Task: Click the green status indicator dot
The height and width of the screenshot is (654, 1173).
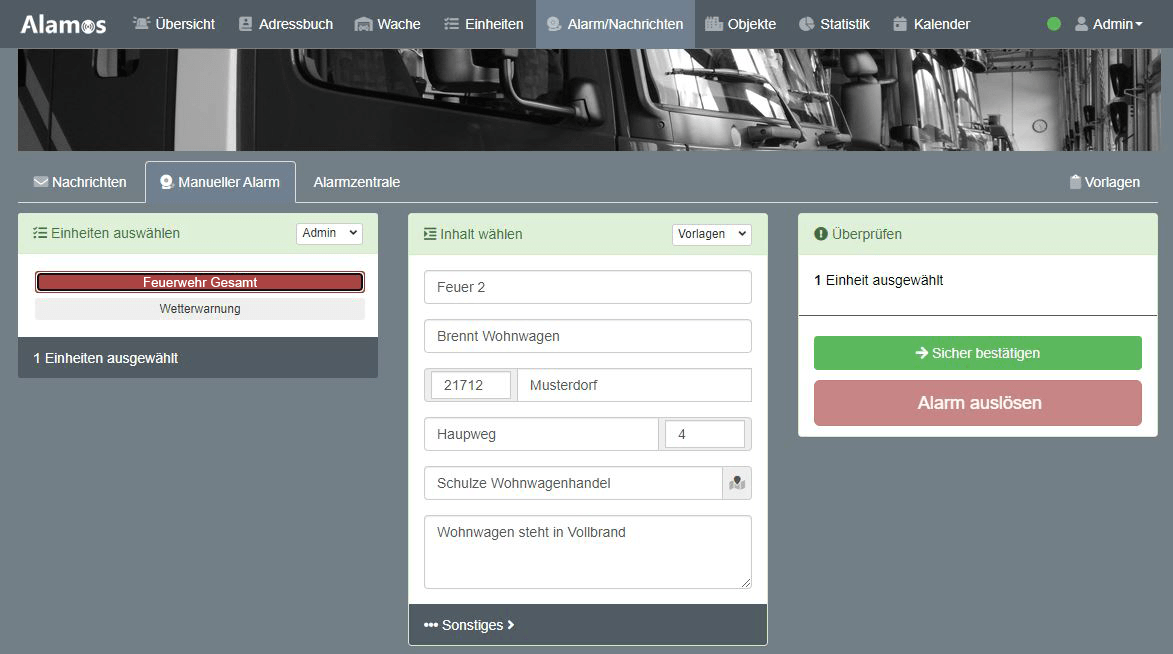Action: (1053, 24)
